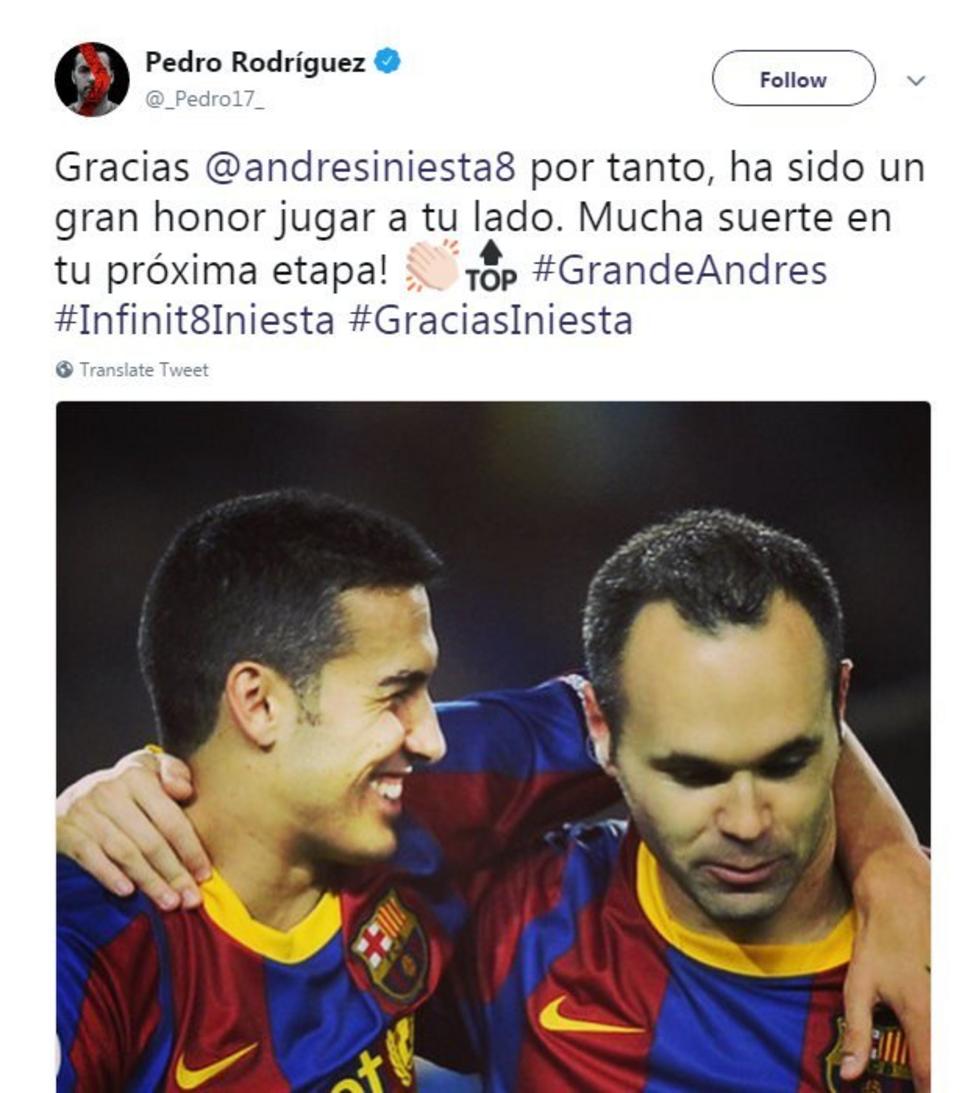Click the TOP arrow emoji
976x1093 pixels.
[x=491, y=266]
